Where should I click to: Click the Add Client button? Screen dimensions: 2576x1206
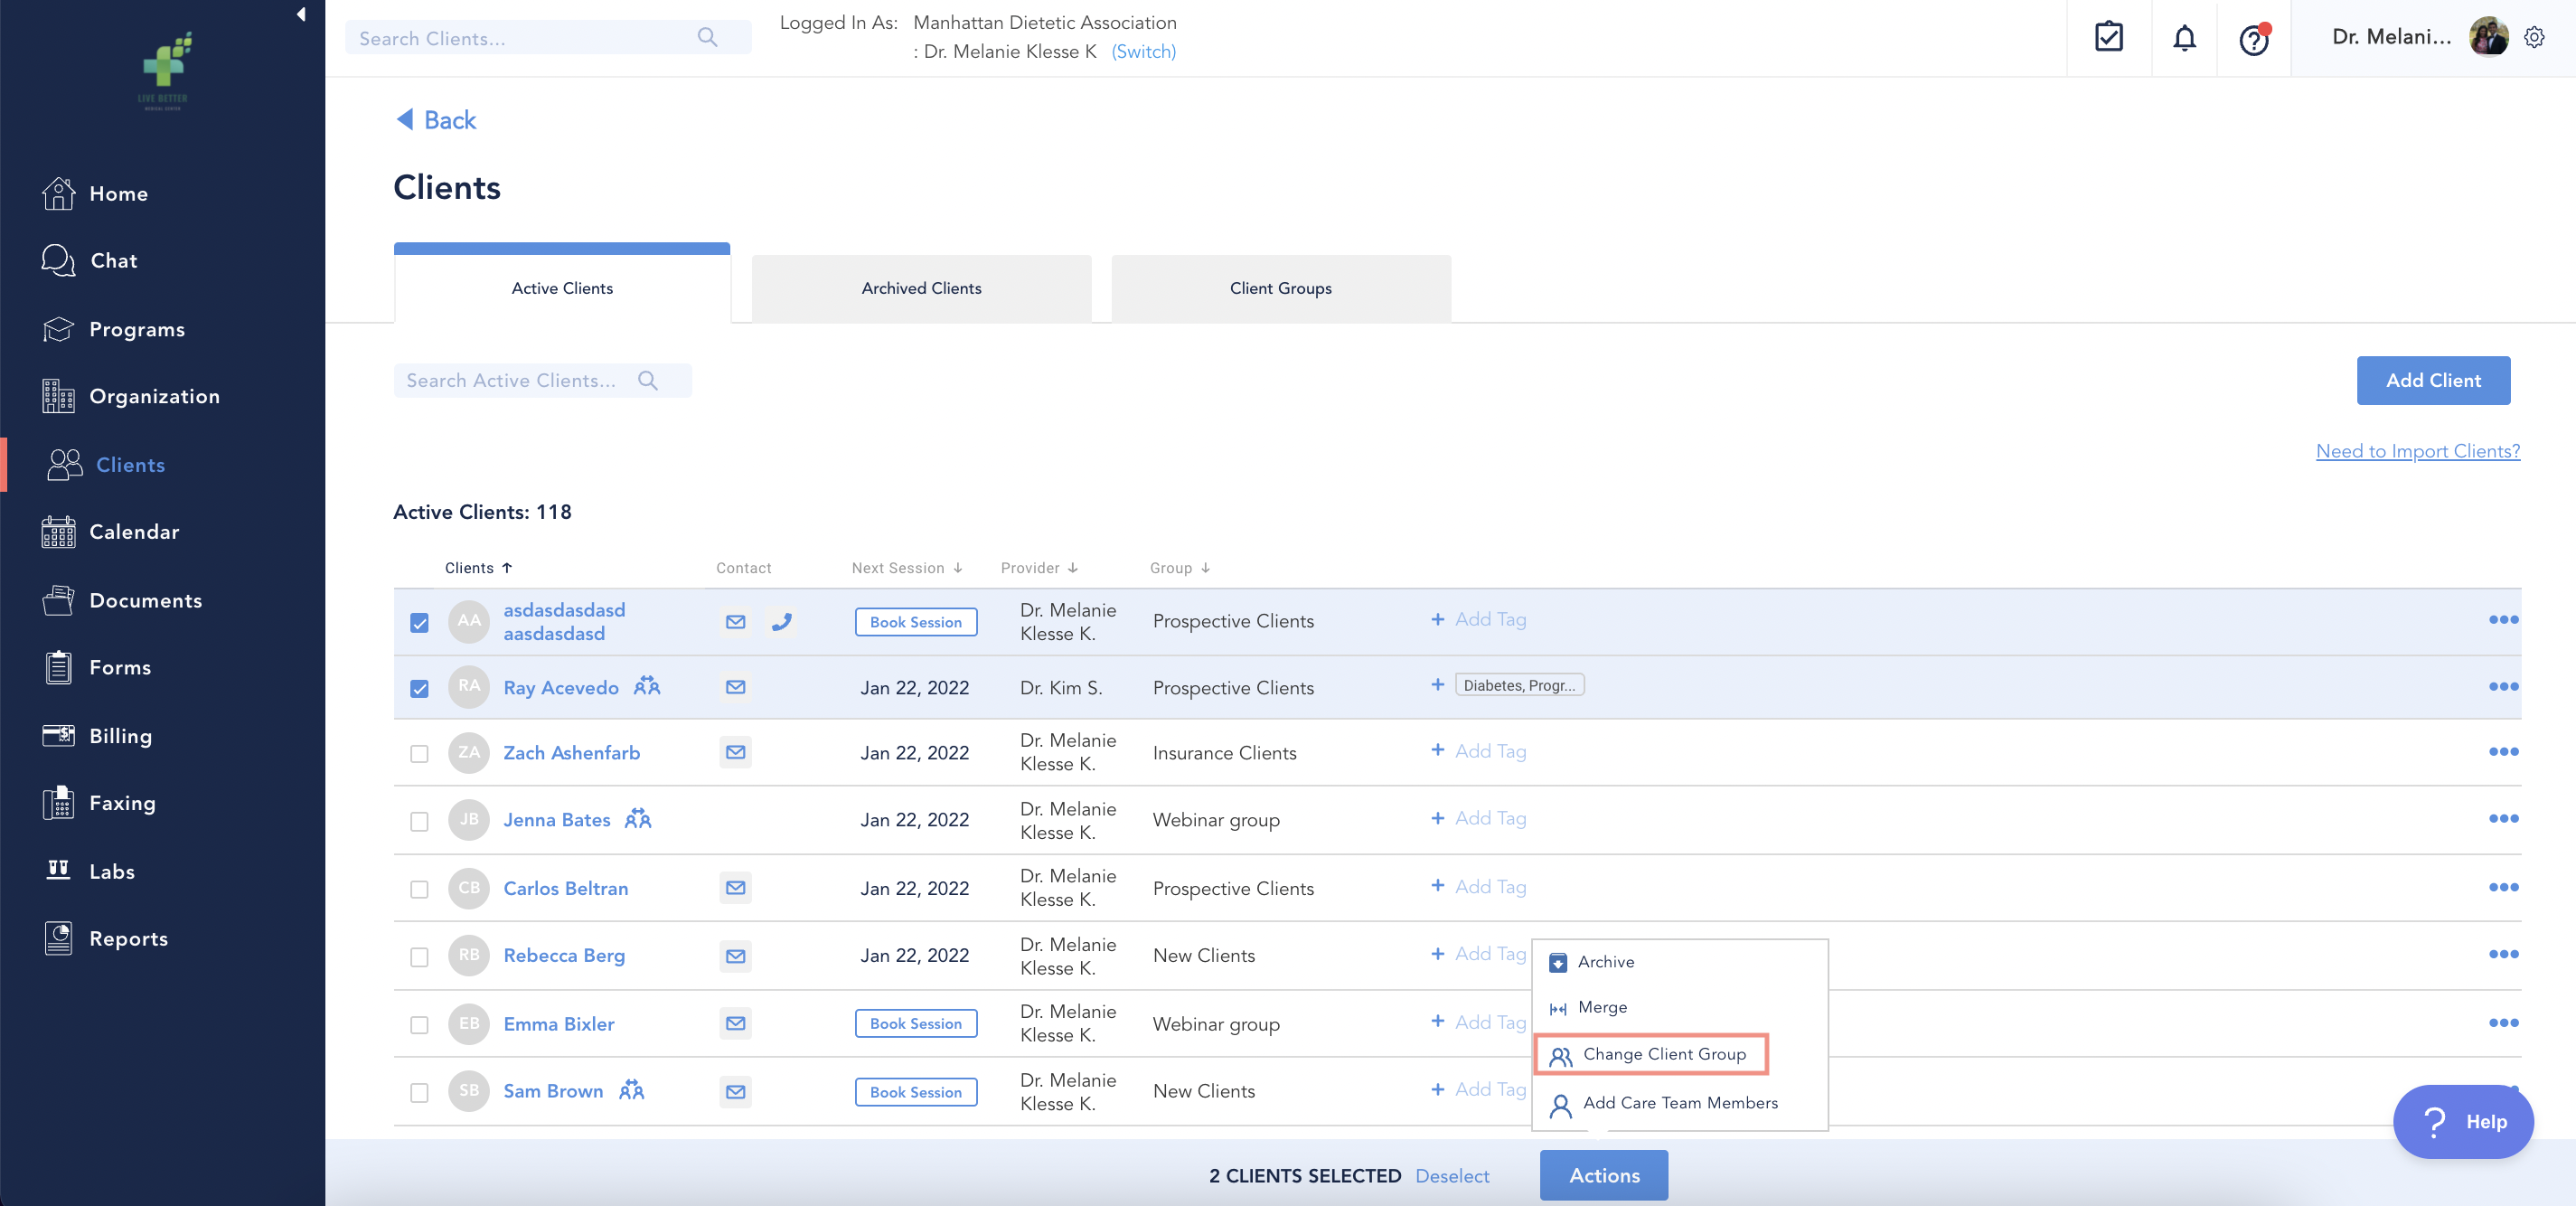point(2432,380)
